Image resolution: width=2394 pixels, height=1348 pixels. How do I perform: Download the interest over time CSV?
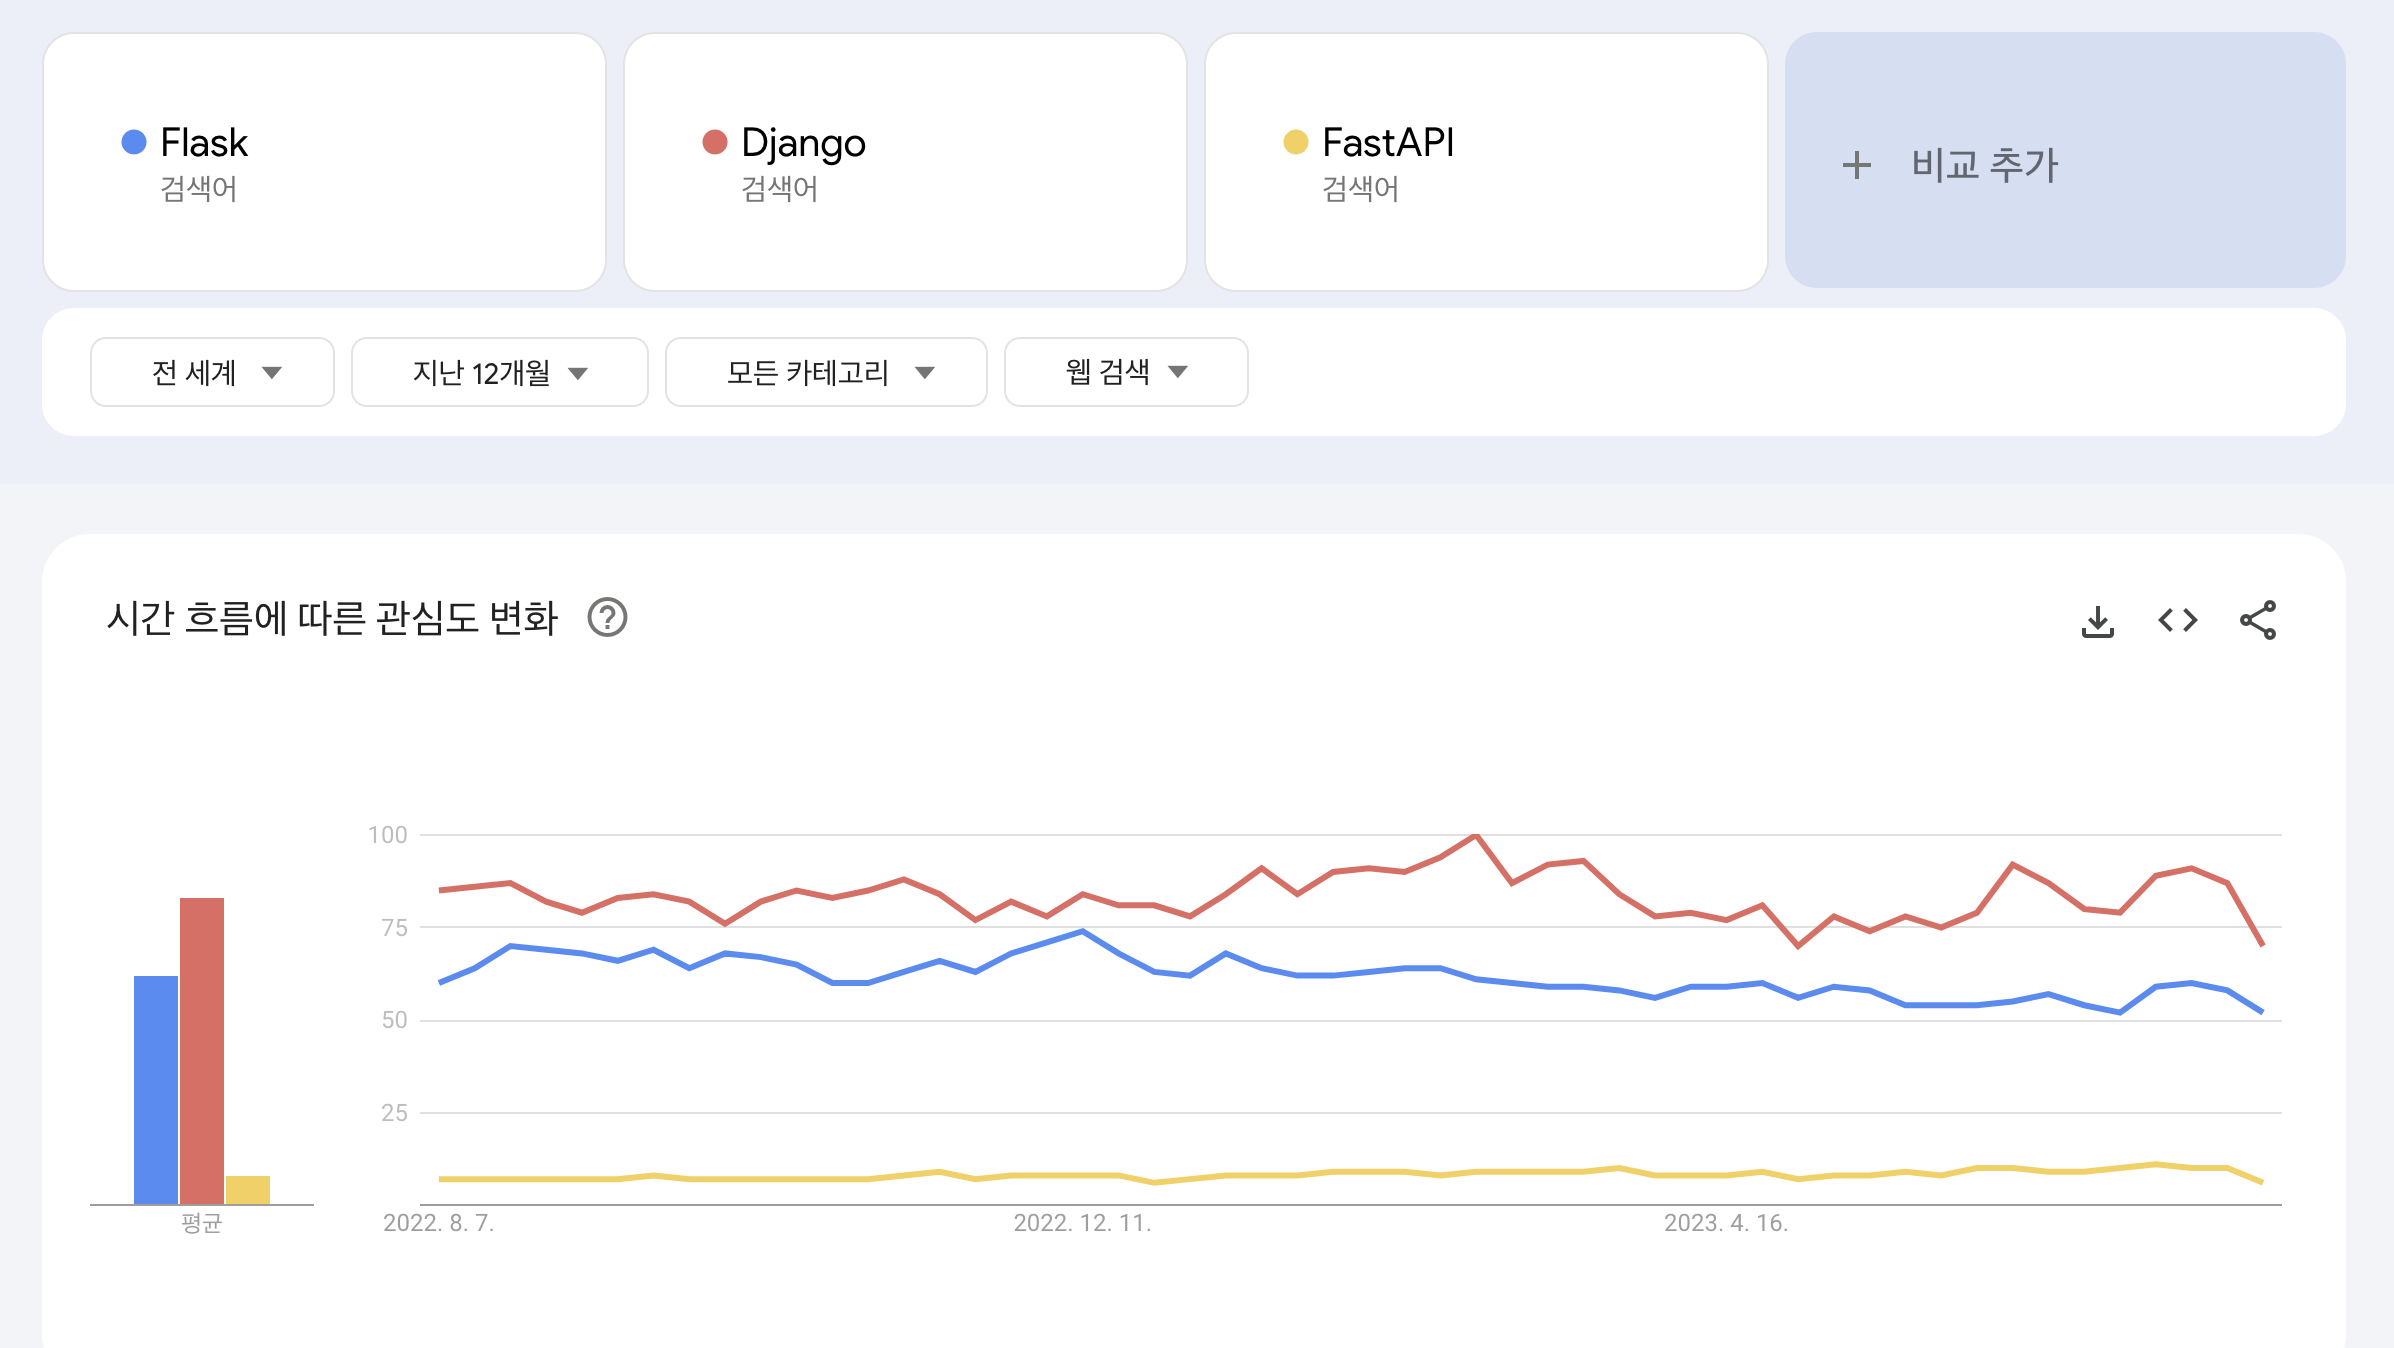[2097, 621]
